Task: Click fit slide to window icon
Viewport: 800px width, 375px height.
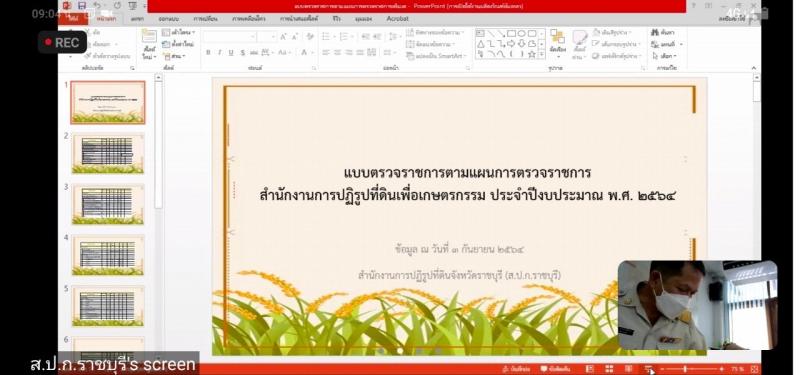Action: pos(754,369)
